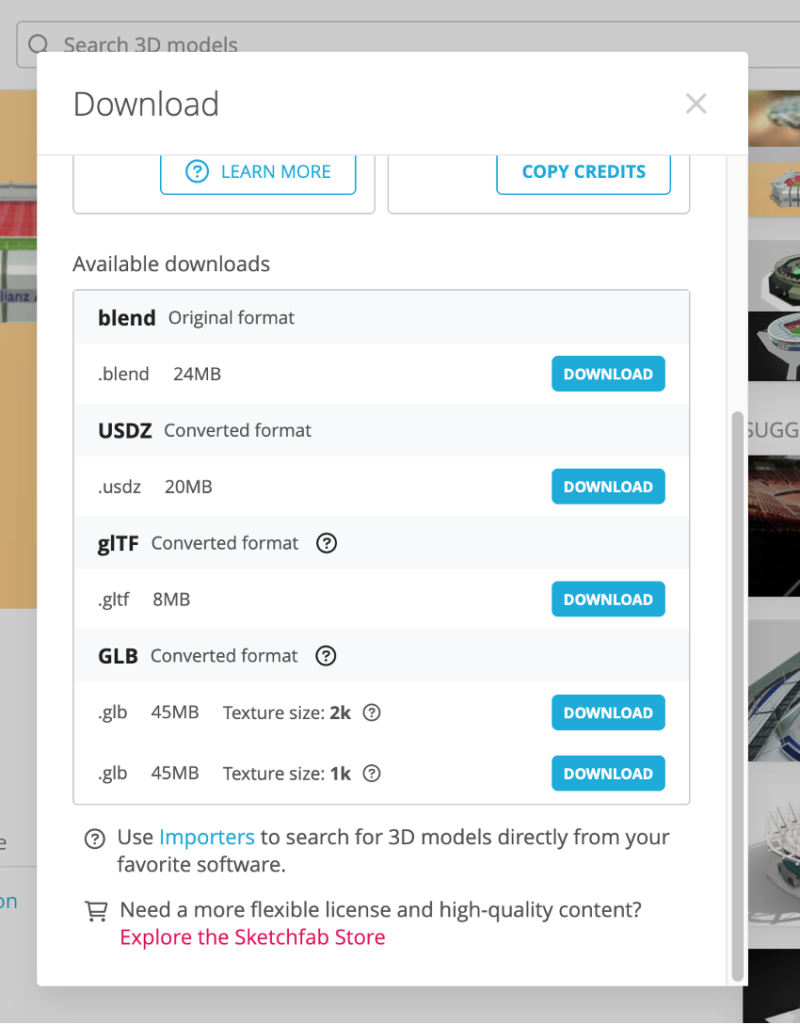The width and height of the screenshot is (800, 1024).
Task: Click the shopping cart icon
Action: pyautogui.click(x=97, y=911)
